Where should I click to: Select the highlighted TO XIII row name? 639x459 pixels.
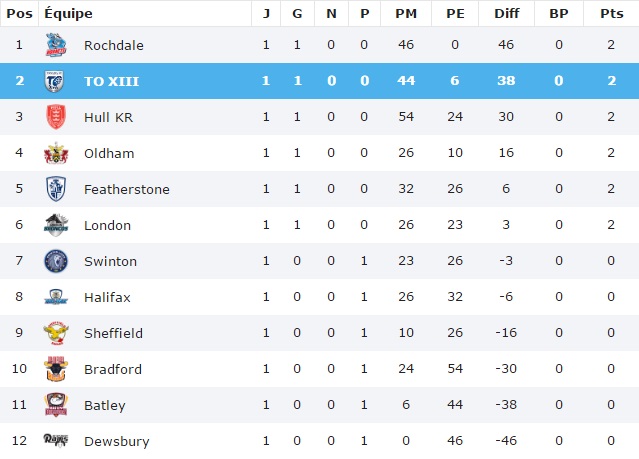(111, 81)
